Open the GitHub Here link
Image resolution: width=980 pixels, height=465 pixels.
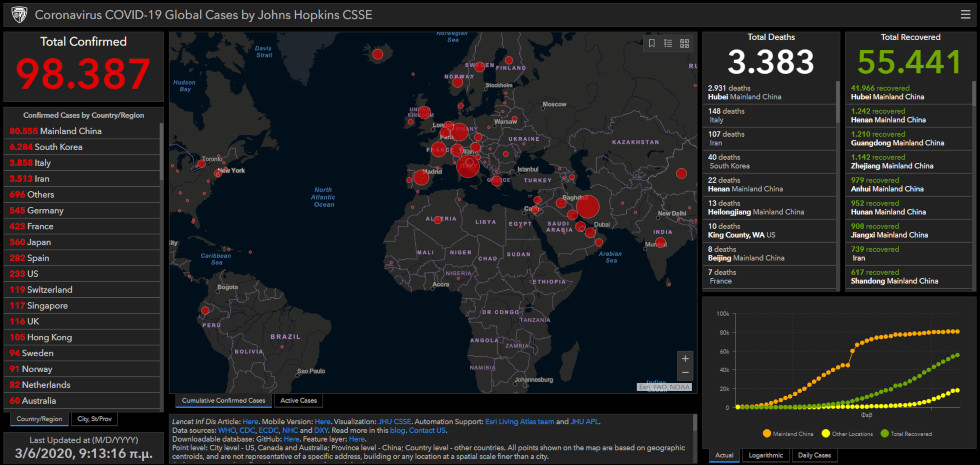click(291, 439)
